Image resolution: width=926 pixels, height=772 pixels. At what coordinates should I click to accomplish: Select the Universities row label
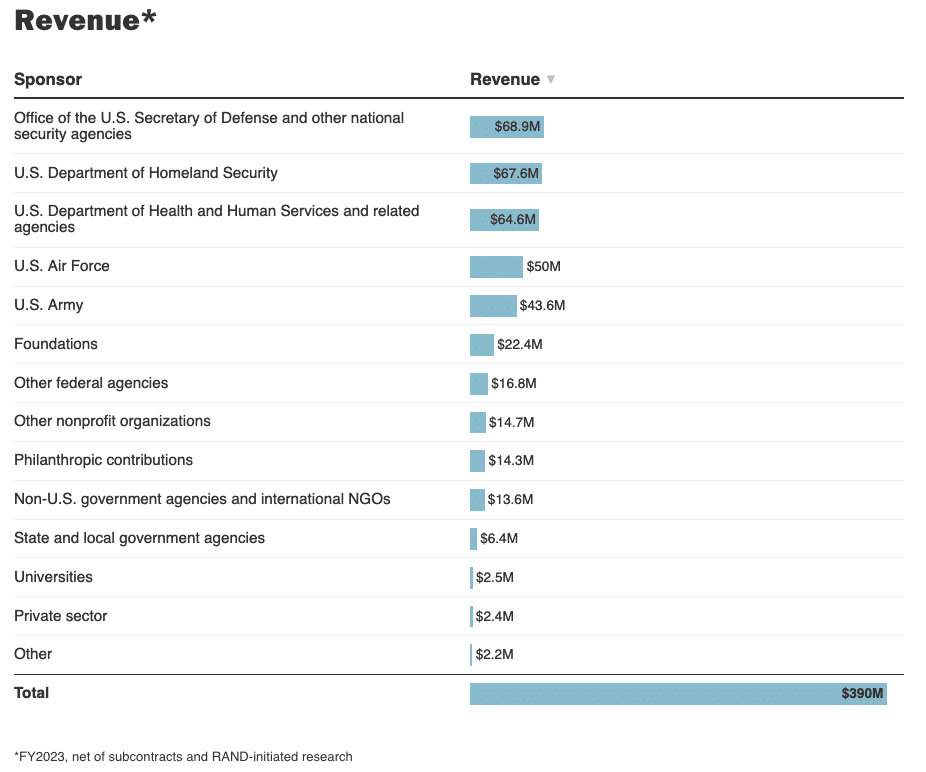point(53,577)
